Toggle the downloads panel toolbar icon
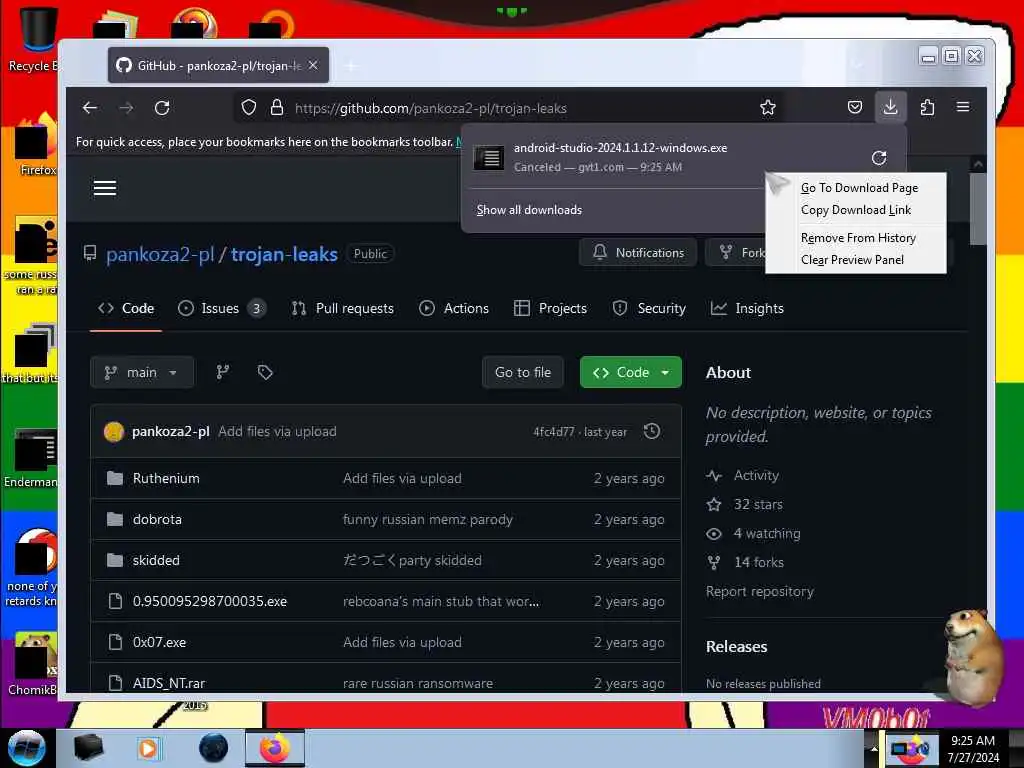This screenshot has height=768, width=1024. (890, 107)
